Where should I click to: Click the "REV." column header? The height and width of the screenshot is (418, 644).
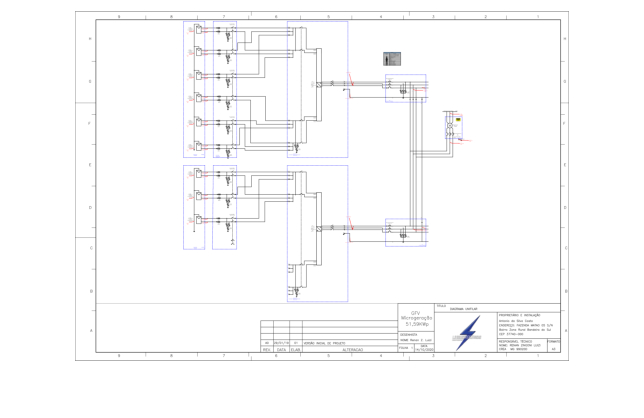pos(267,350)
